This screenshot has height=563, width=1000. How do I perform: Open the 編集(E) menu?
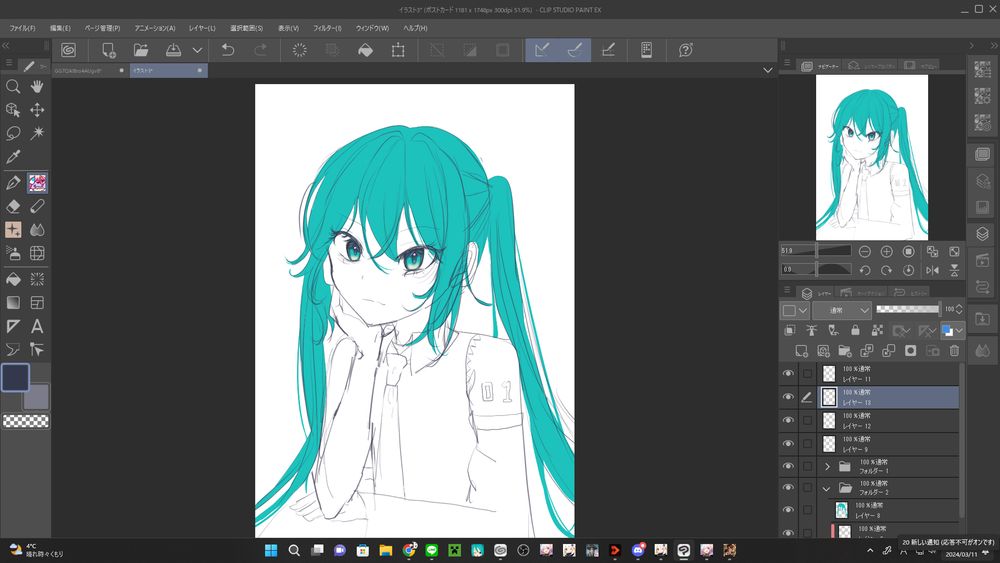pos(61,28)
